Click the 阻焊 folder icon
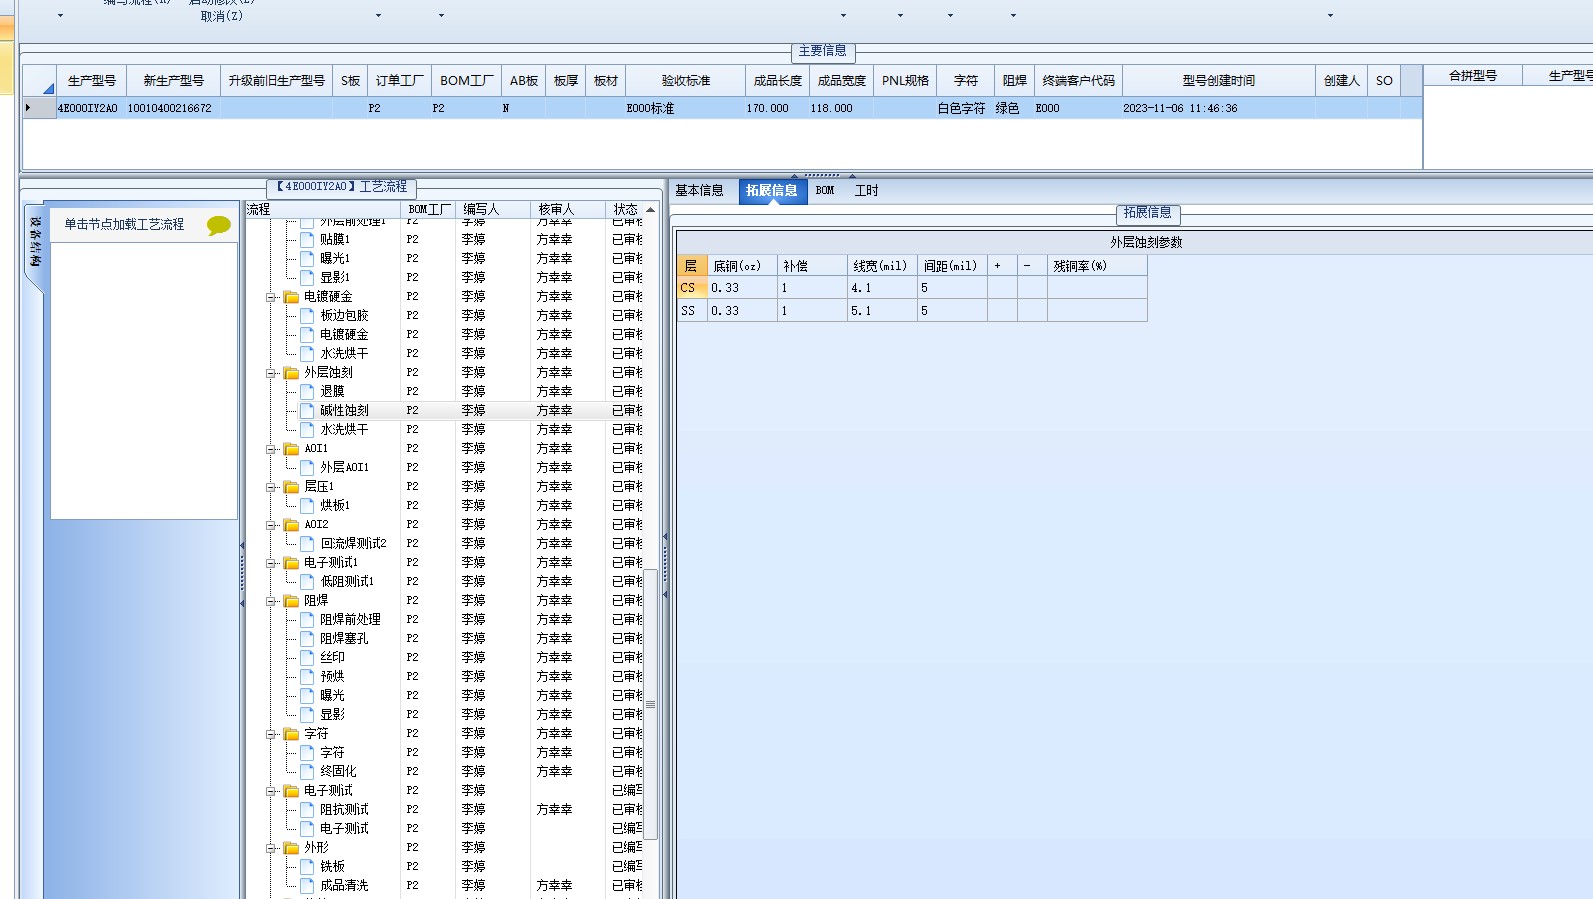This screenshot has height=899, width=1593. pyautogui.click(x=292, y=601)
